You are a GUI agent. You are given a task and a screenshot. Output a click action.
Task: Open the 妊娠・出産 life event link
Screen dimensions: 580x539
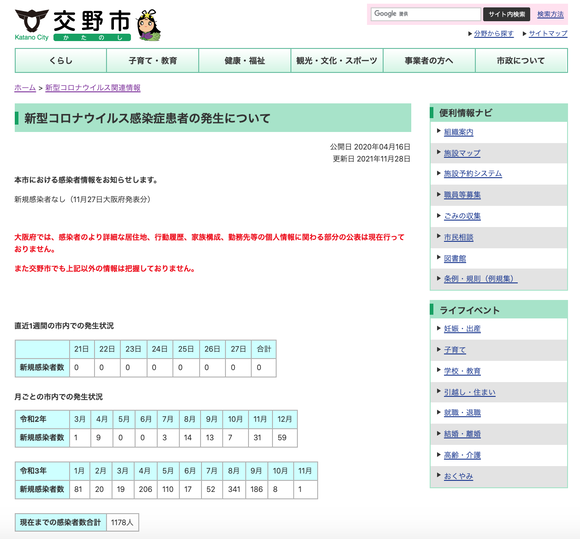[462, 329]
